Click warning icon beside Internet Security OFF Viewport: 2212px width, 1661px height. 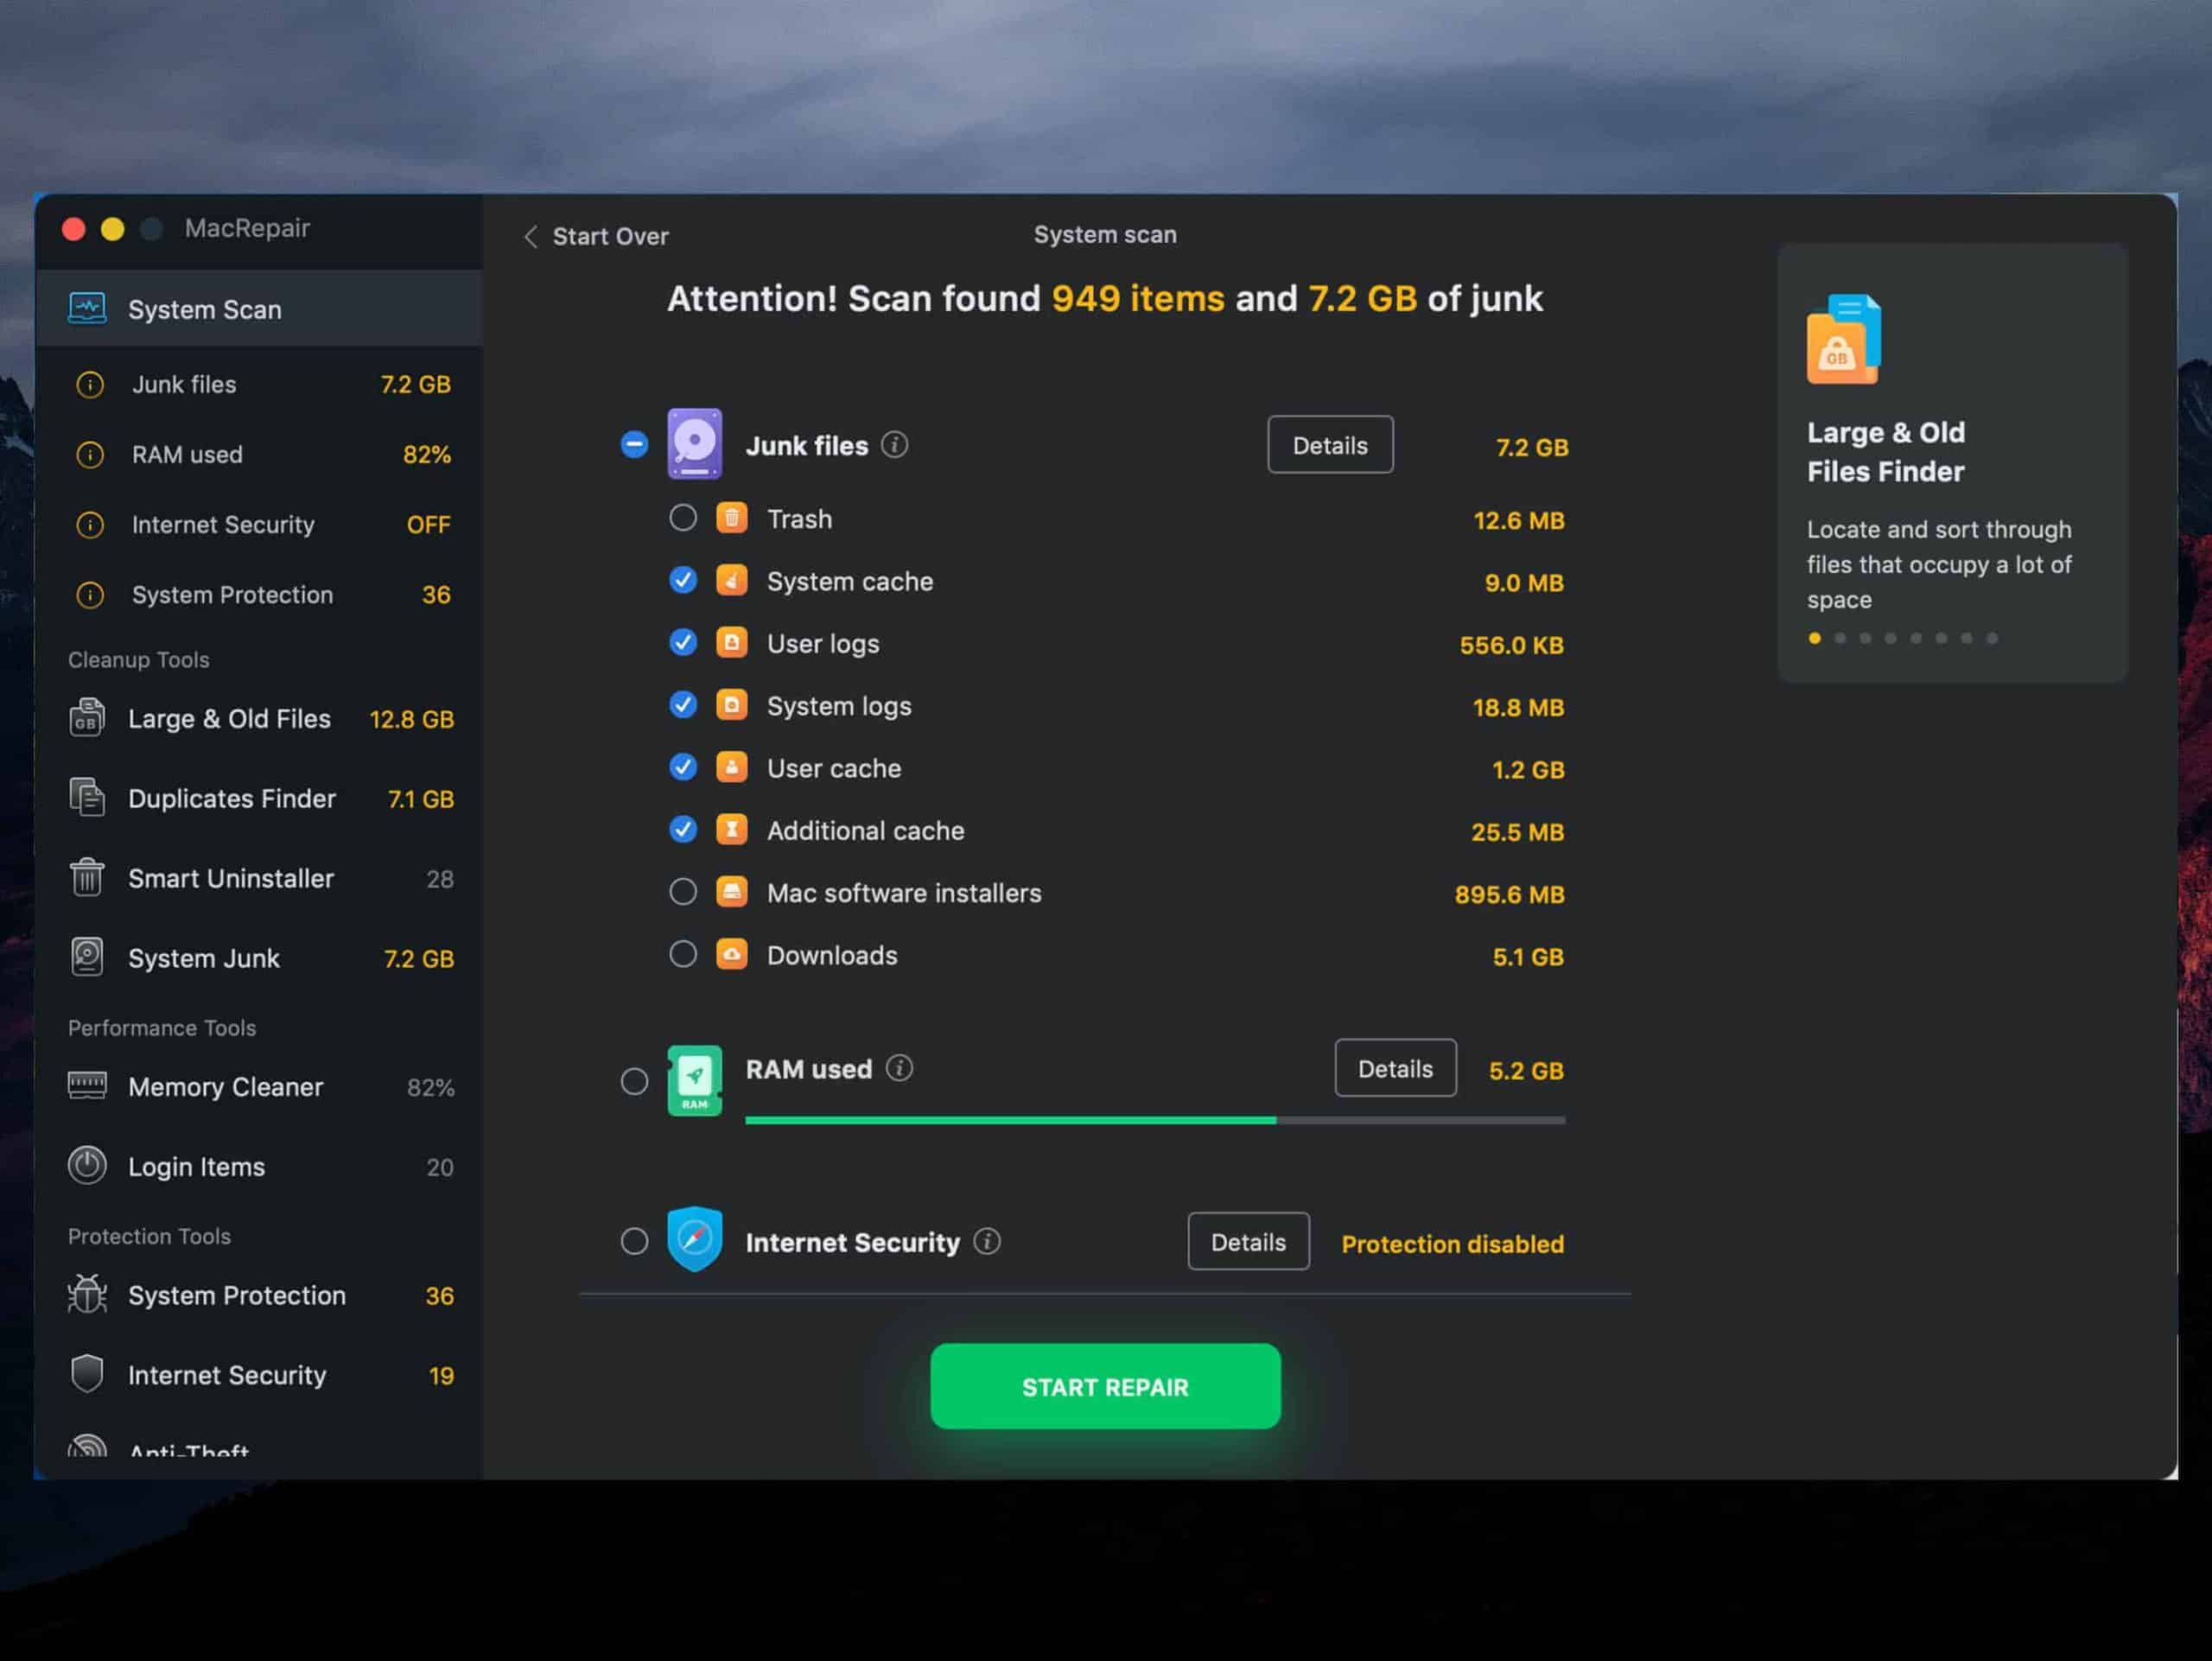(90, 525)
